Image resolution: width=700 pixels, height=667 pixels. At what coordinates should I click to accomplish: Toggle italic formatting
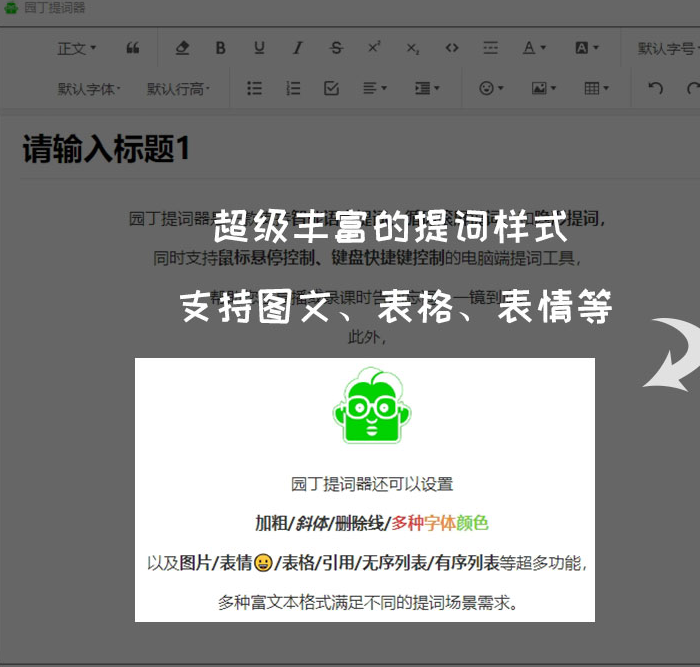click(x=297, y=48)
